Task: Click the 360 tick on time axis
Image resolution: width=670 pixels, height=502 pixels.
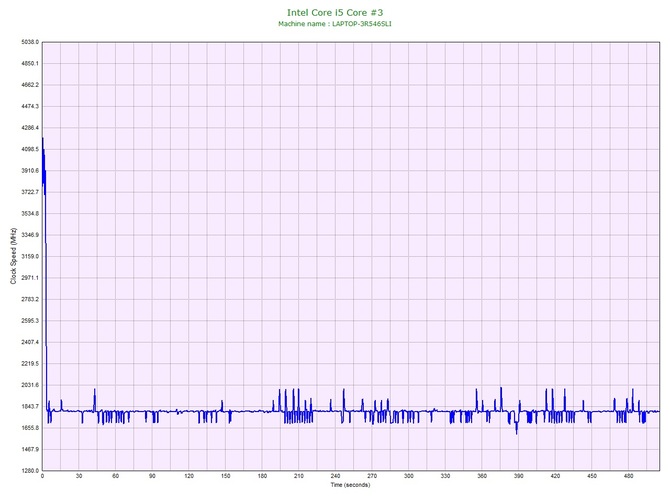Action: pos(482,476)
